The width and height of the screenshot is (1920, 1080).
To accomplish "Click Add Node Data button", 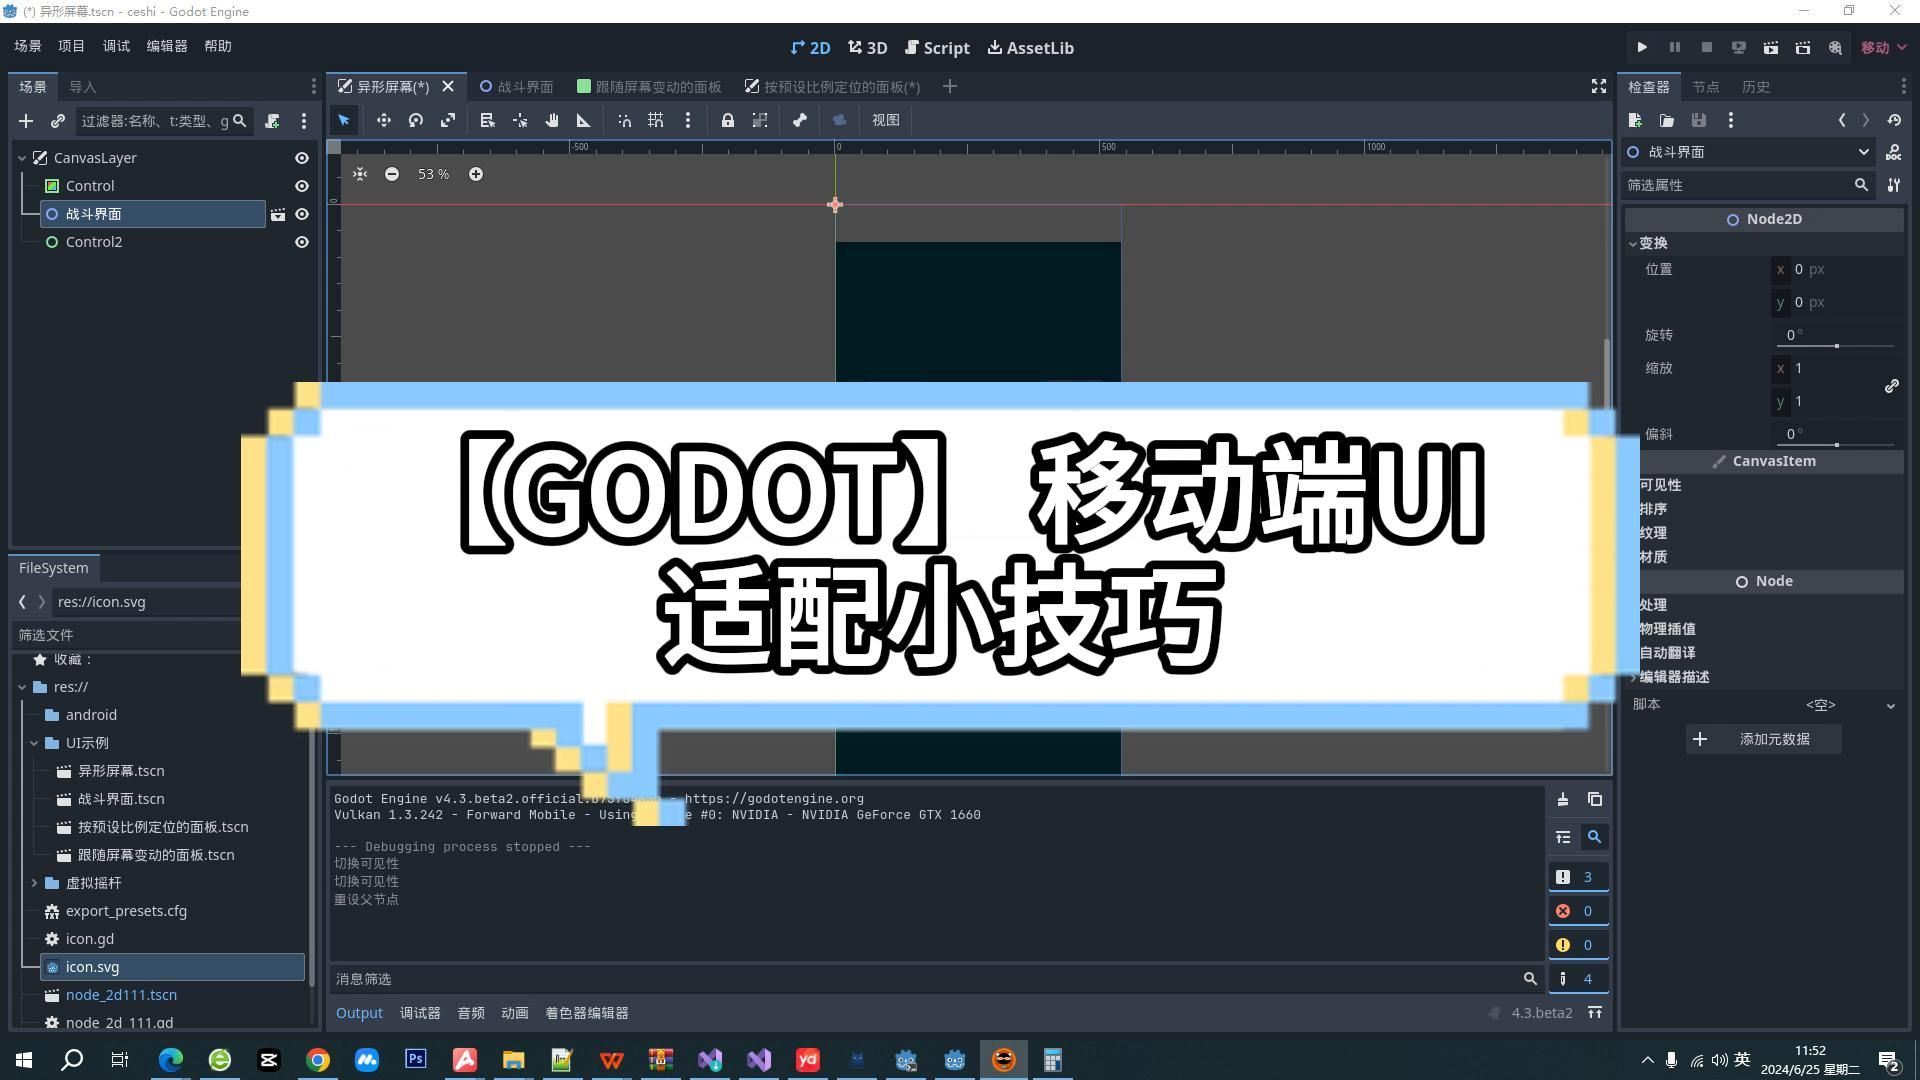I will pos(1774,738).
